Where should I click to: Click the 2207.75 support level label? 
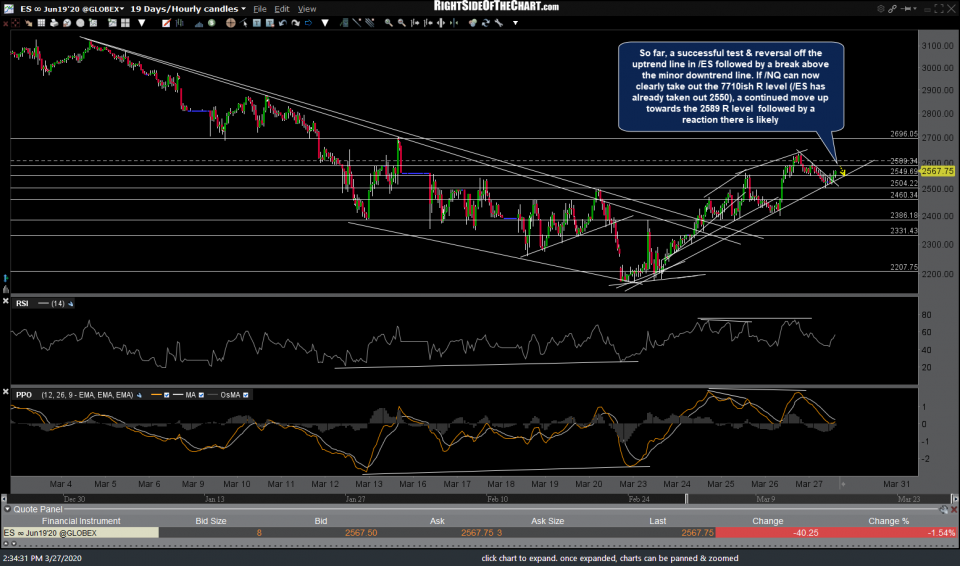[x=904, y=268]
